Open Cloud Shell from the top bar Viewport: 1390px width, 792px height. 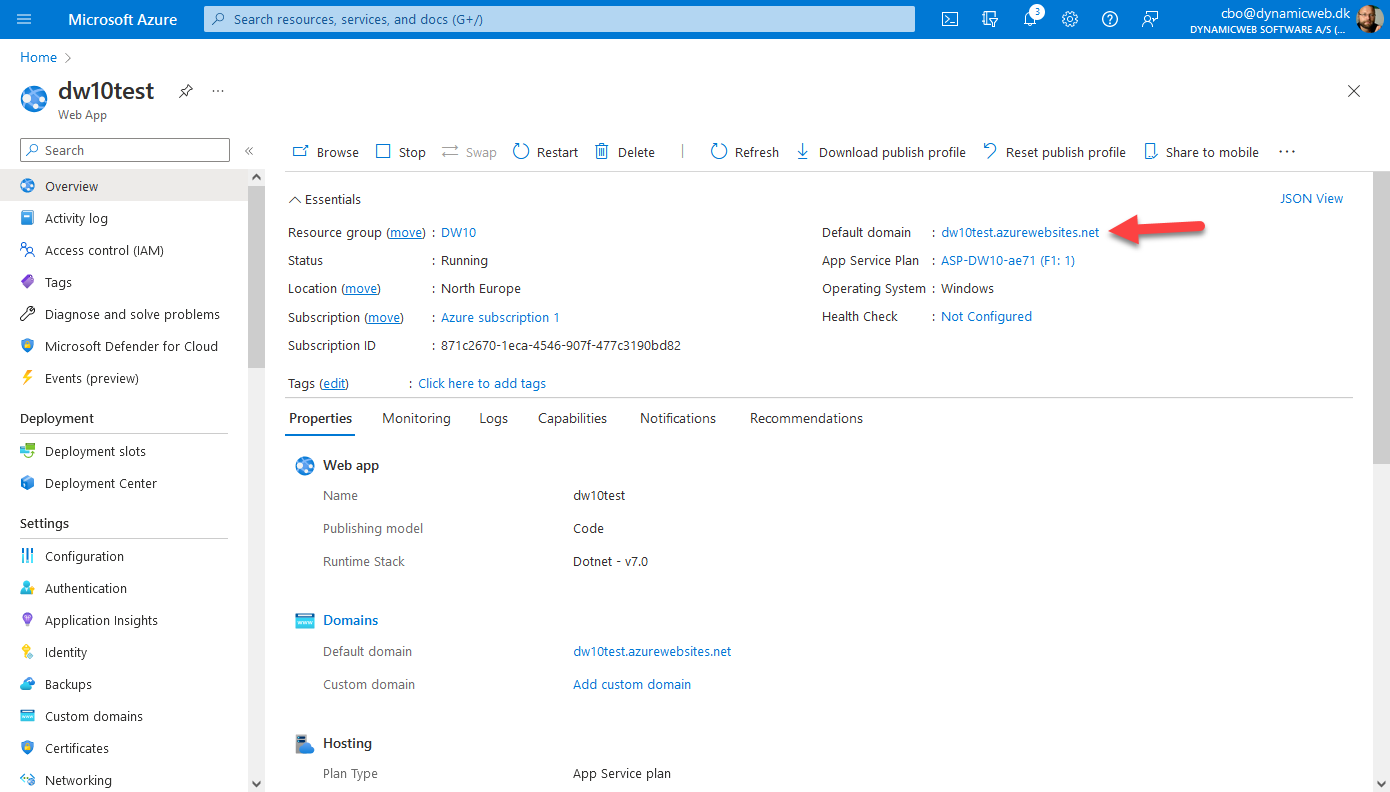tap(950, 19)
